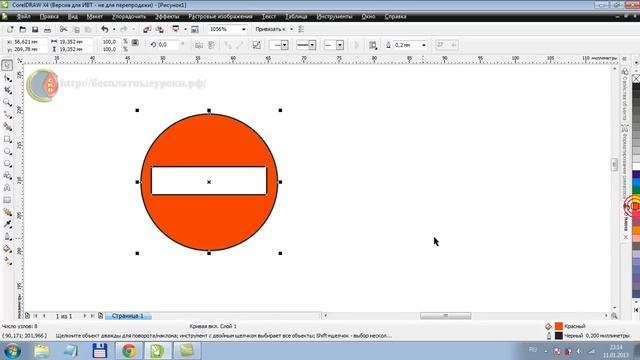640x360 pixels.
Task: Select the Smart Fill tool in toolbox
Action: point(7,127)
